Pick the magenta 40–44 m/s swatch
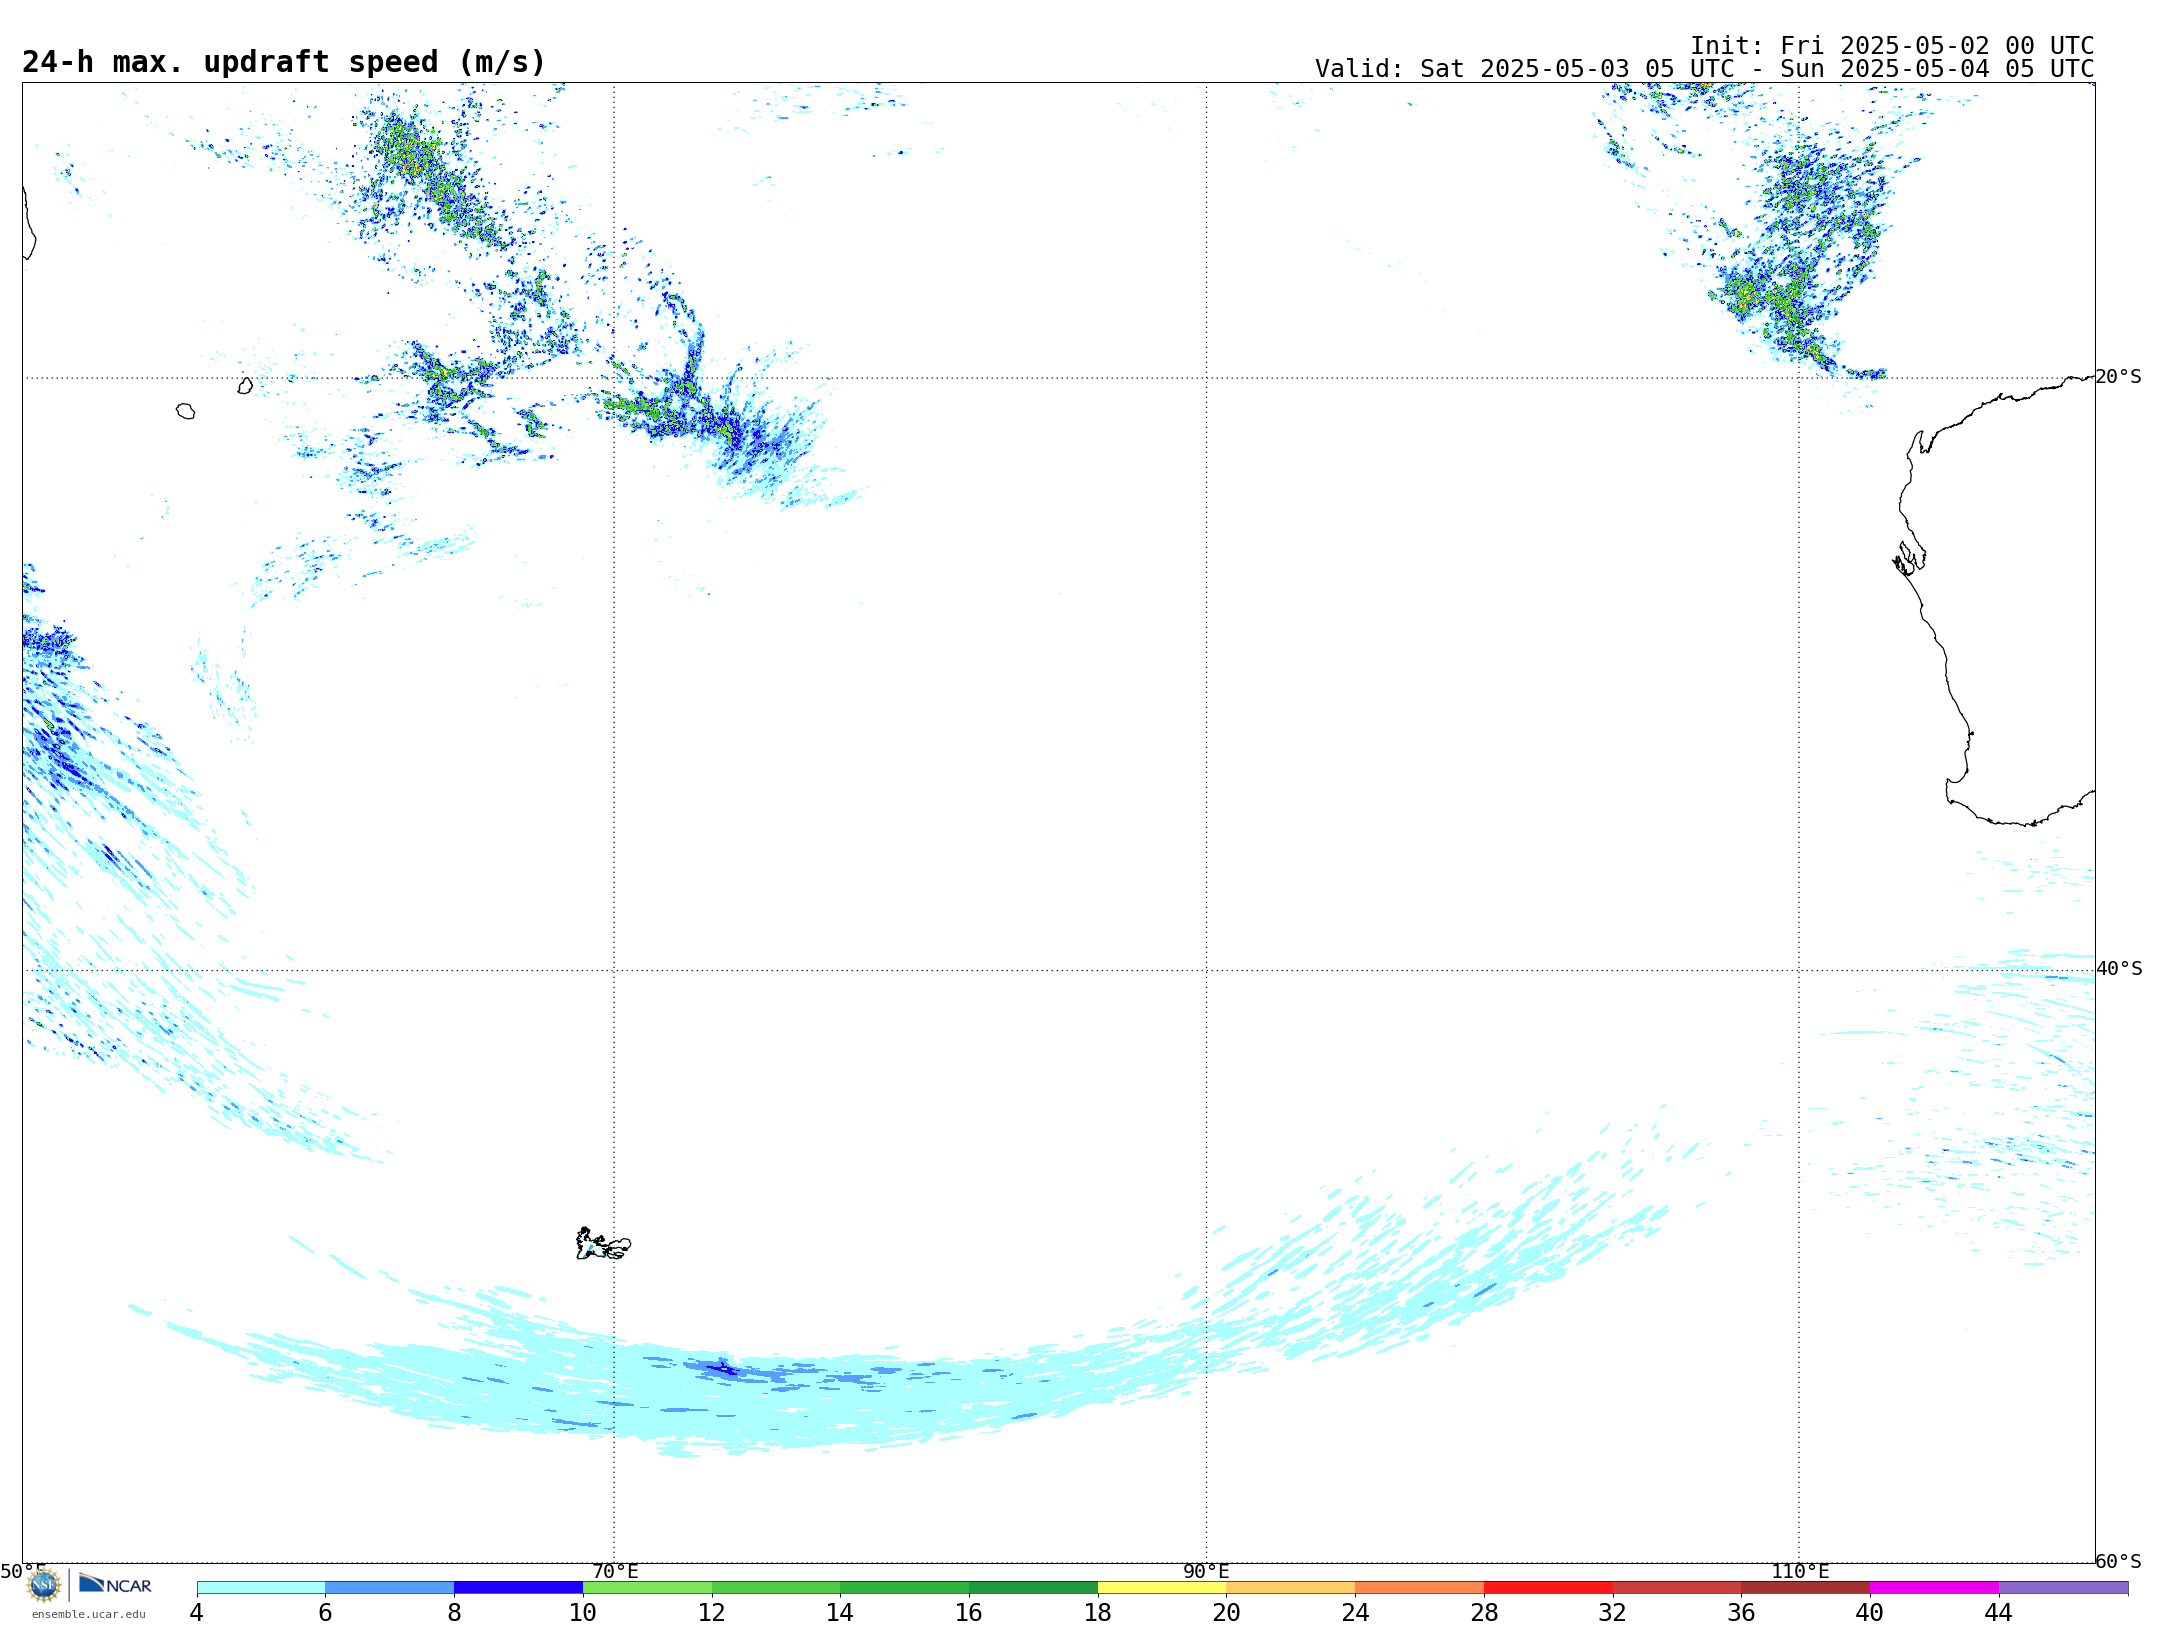Screen dimensions: 2160x1626 pos(1935,1588)
